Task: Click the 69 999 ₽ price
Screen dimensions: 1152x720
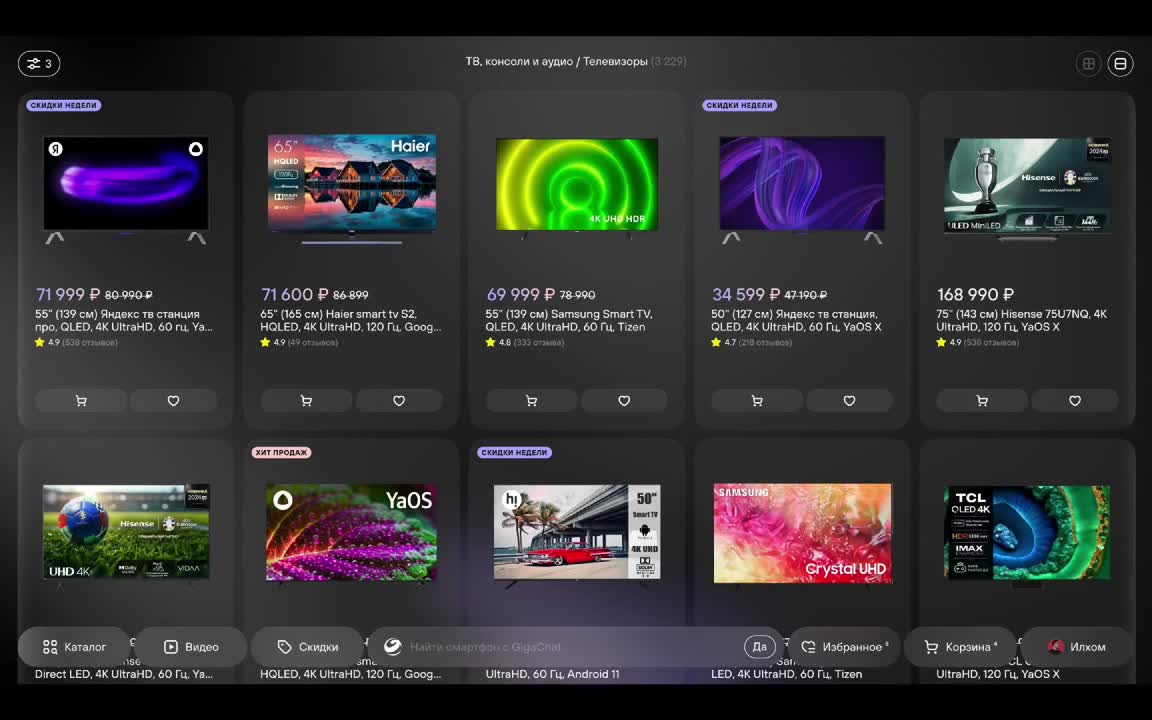Action: (520, 295)
